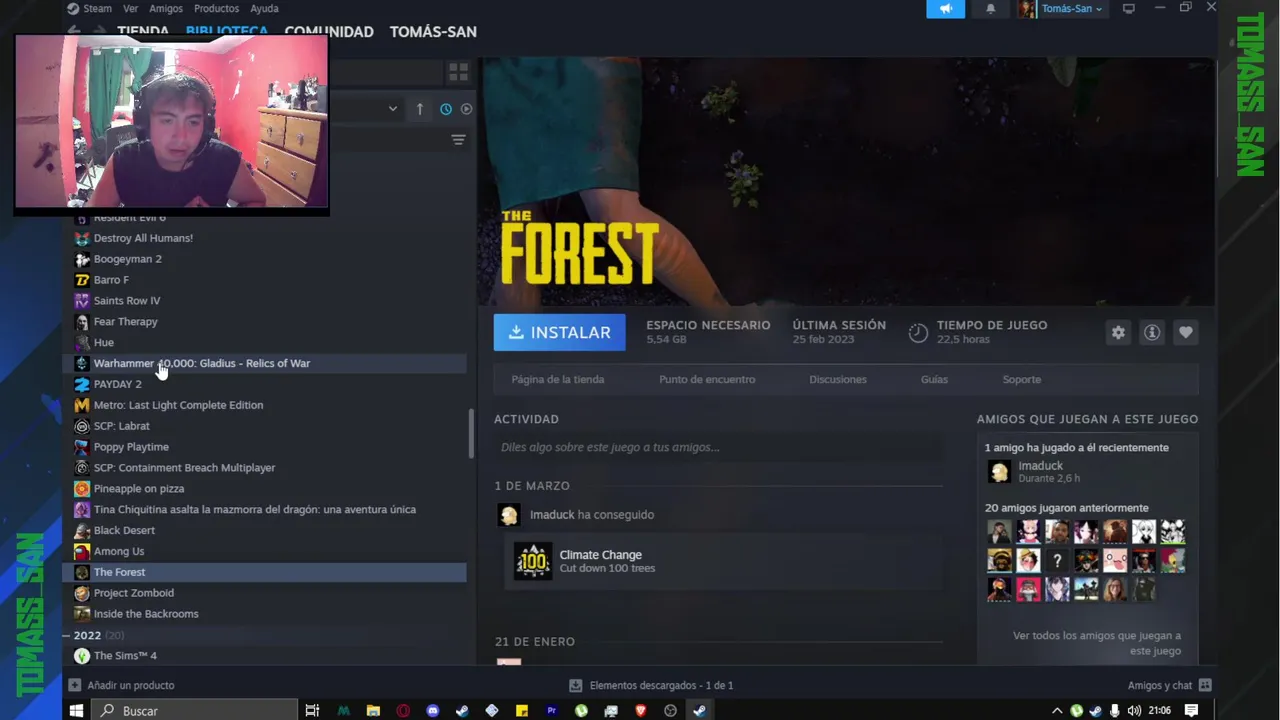Open Task View on taskbar
The width and height of the screenshot is (1280, 720).
(312, 710)
